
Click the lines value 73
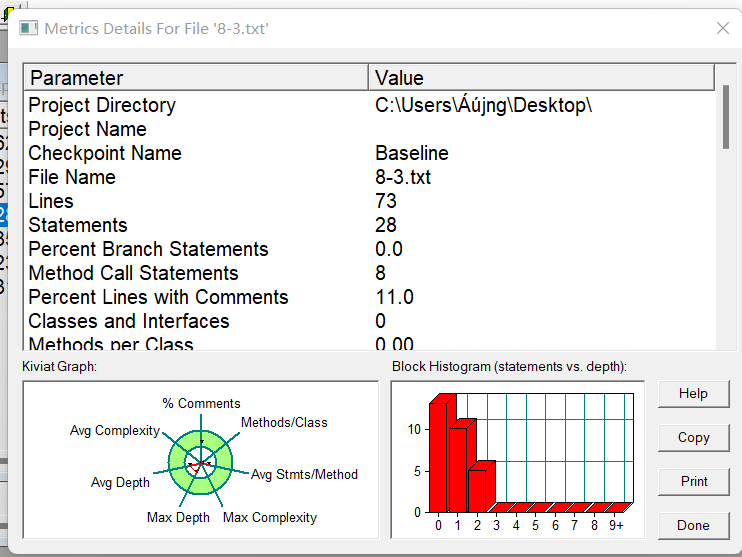(x=386, y=201)
